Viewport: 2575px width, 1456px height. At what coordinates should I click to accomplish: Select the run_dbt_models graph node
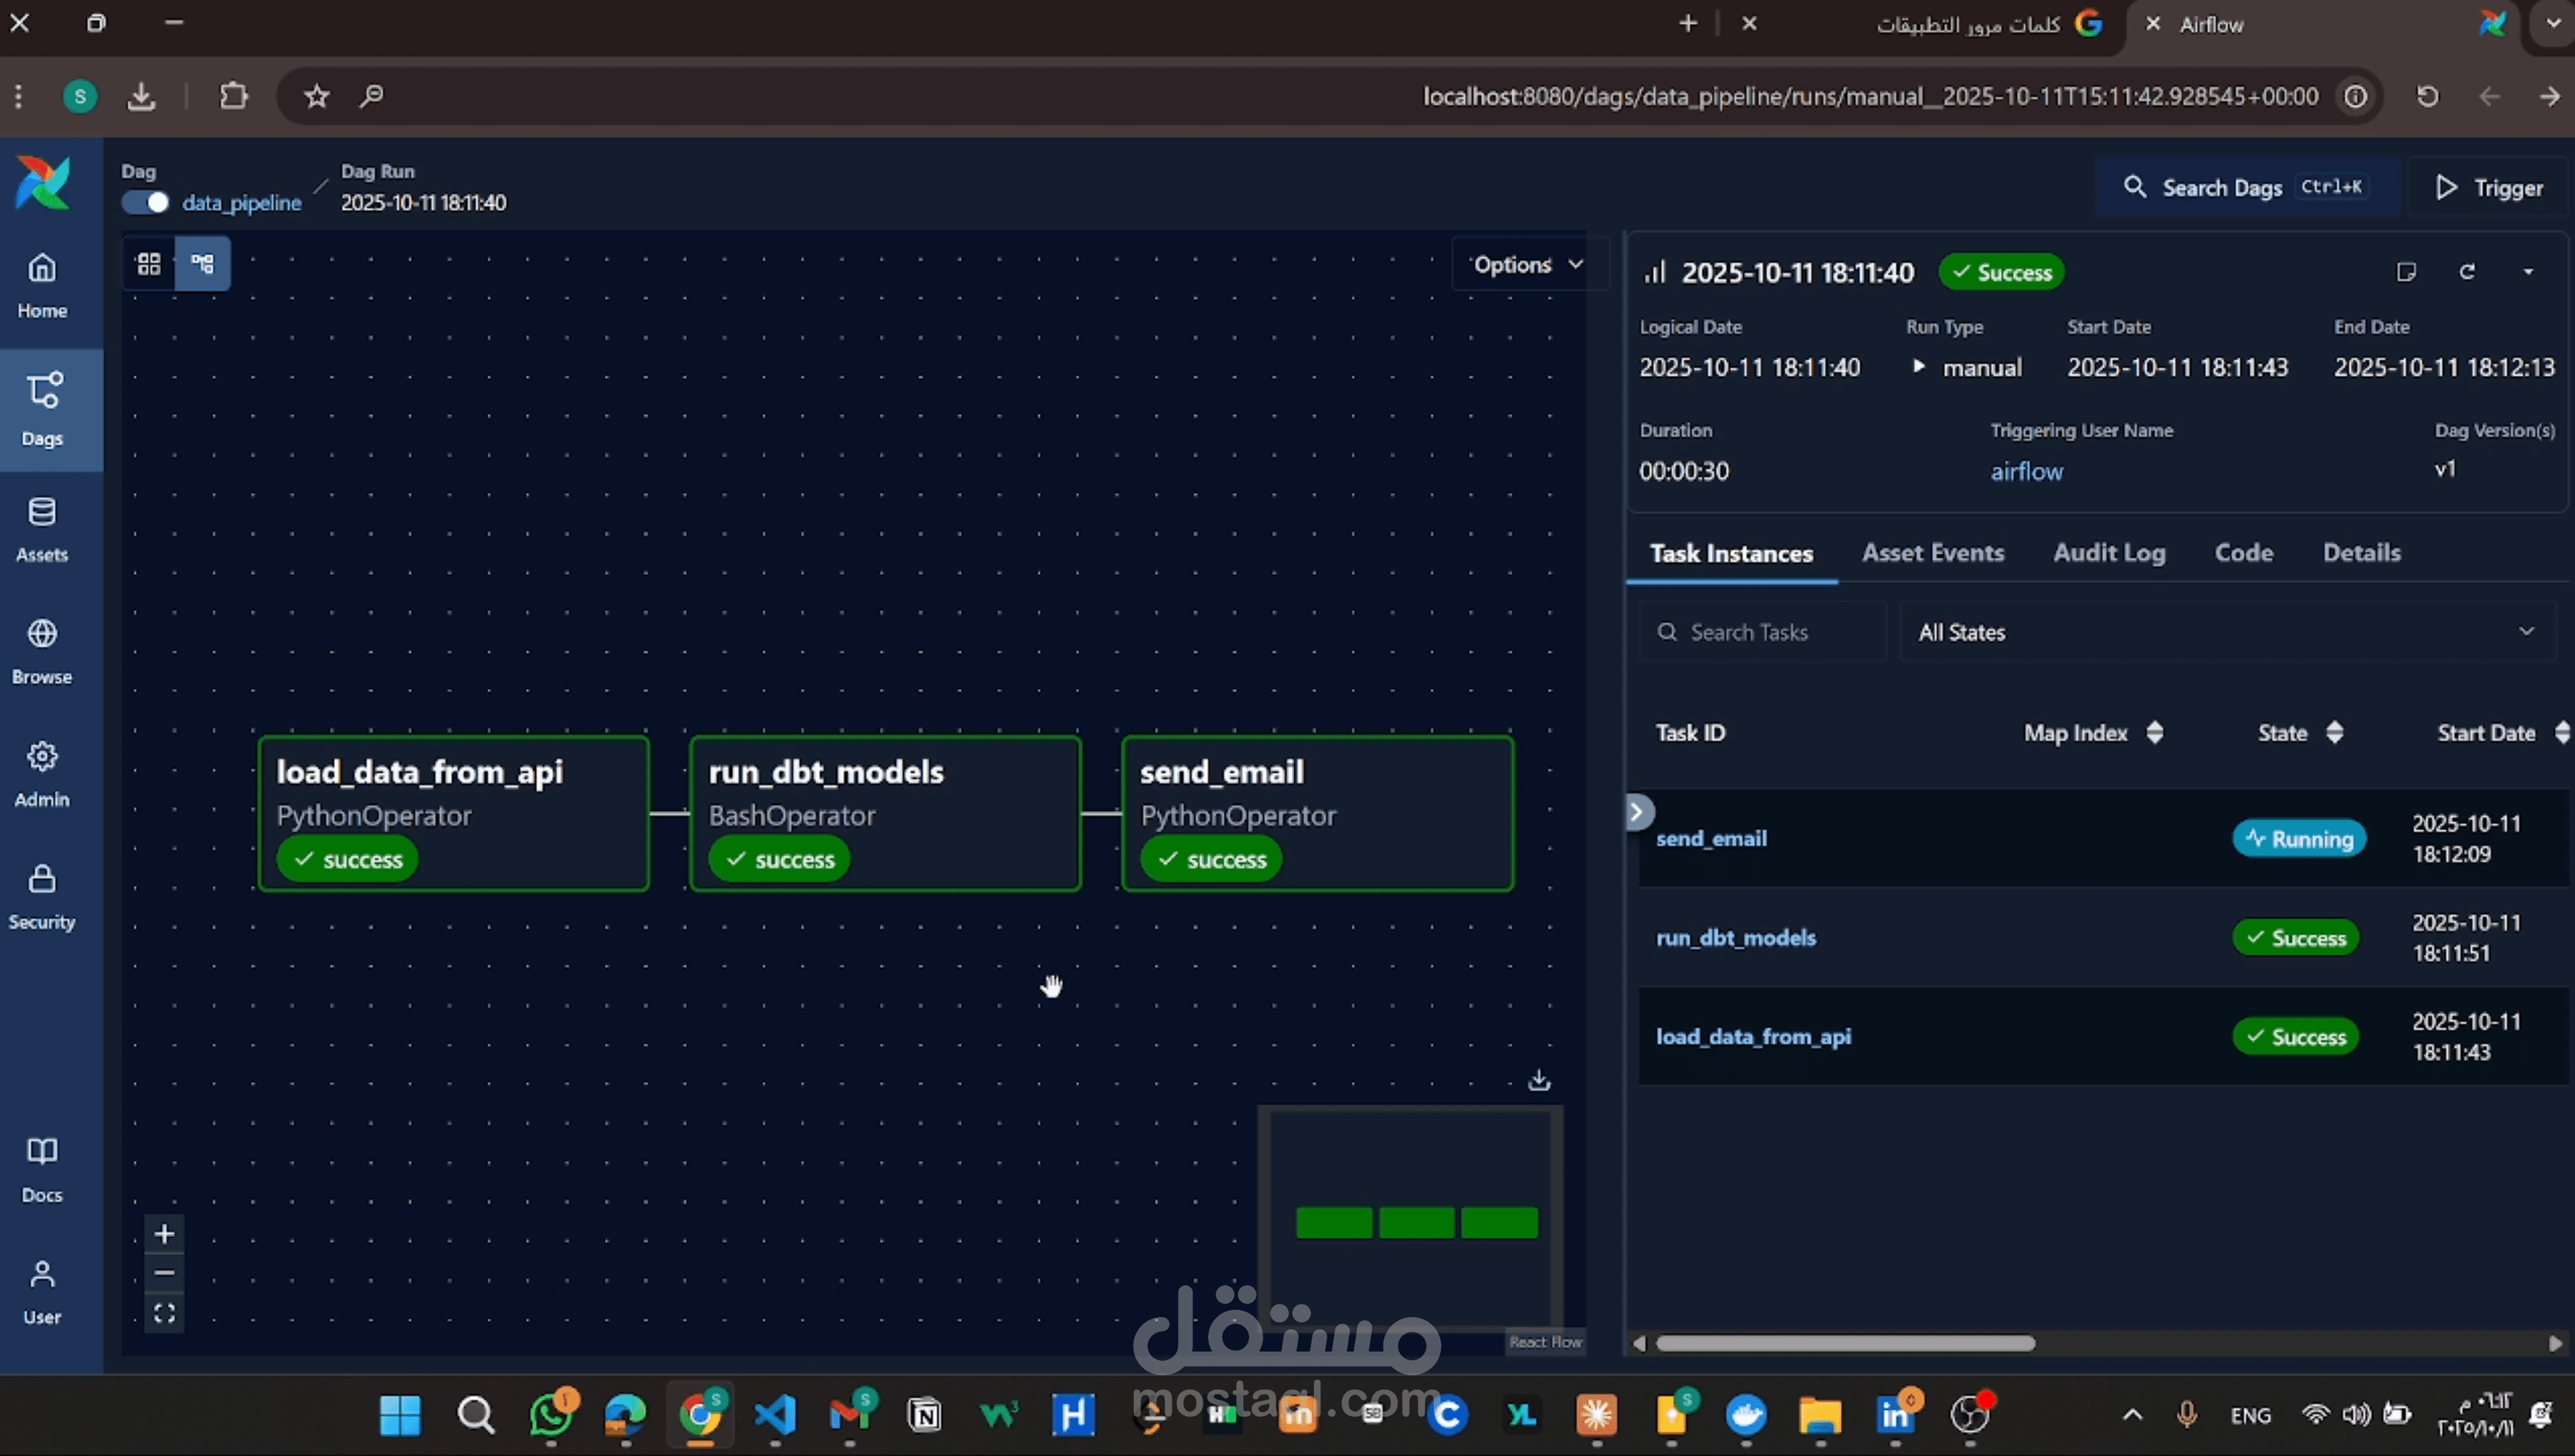[885, 813]
